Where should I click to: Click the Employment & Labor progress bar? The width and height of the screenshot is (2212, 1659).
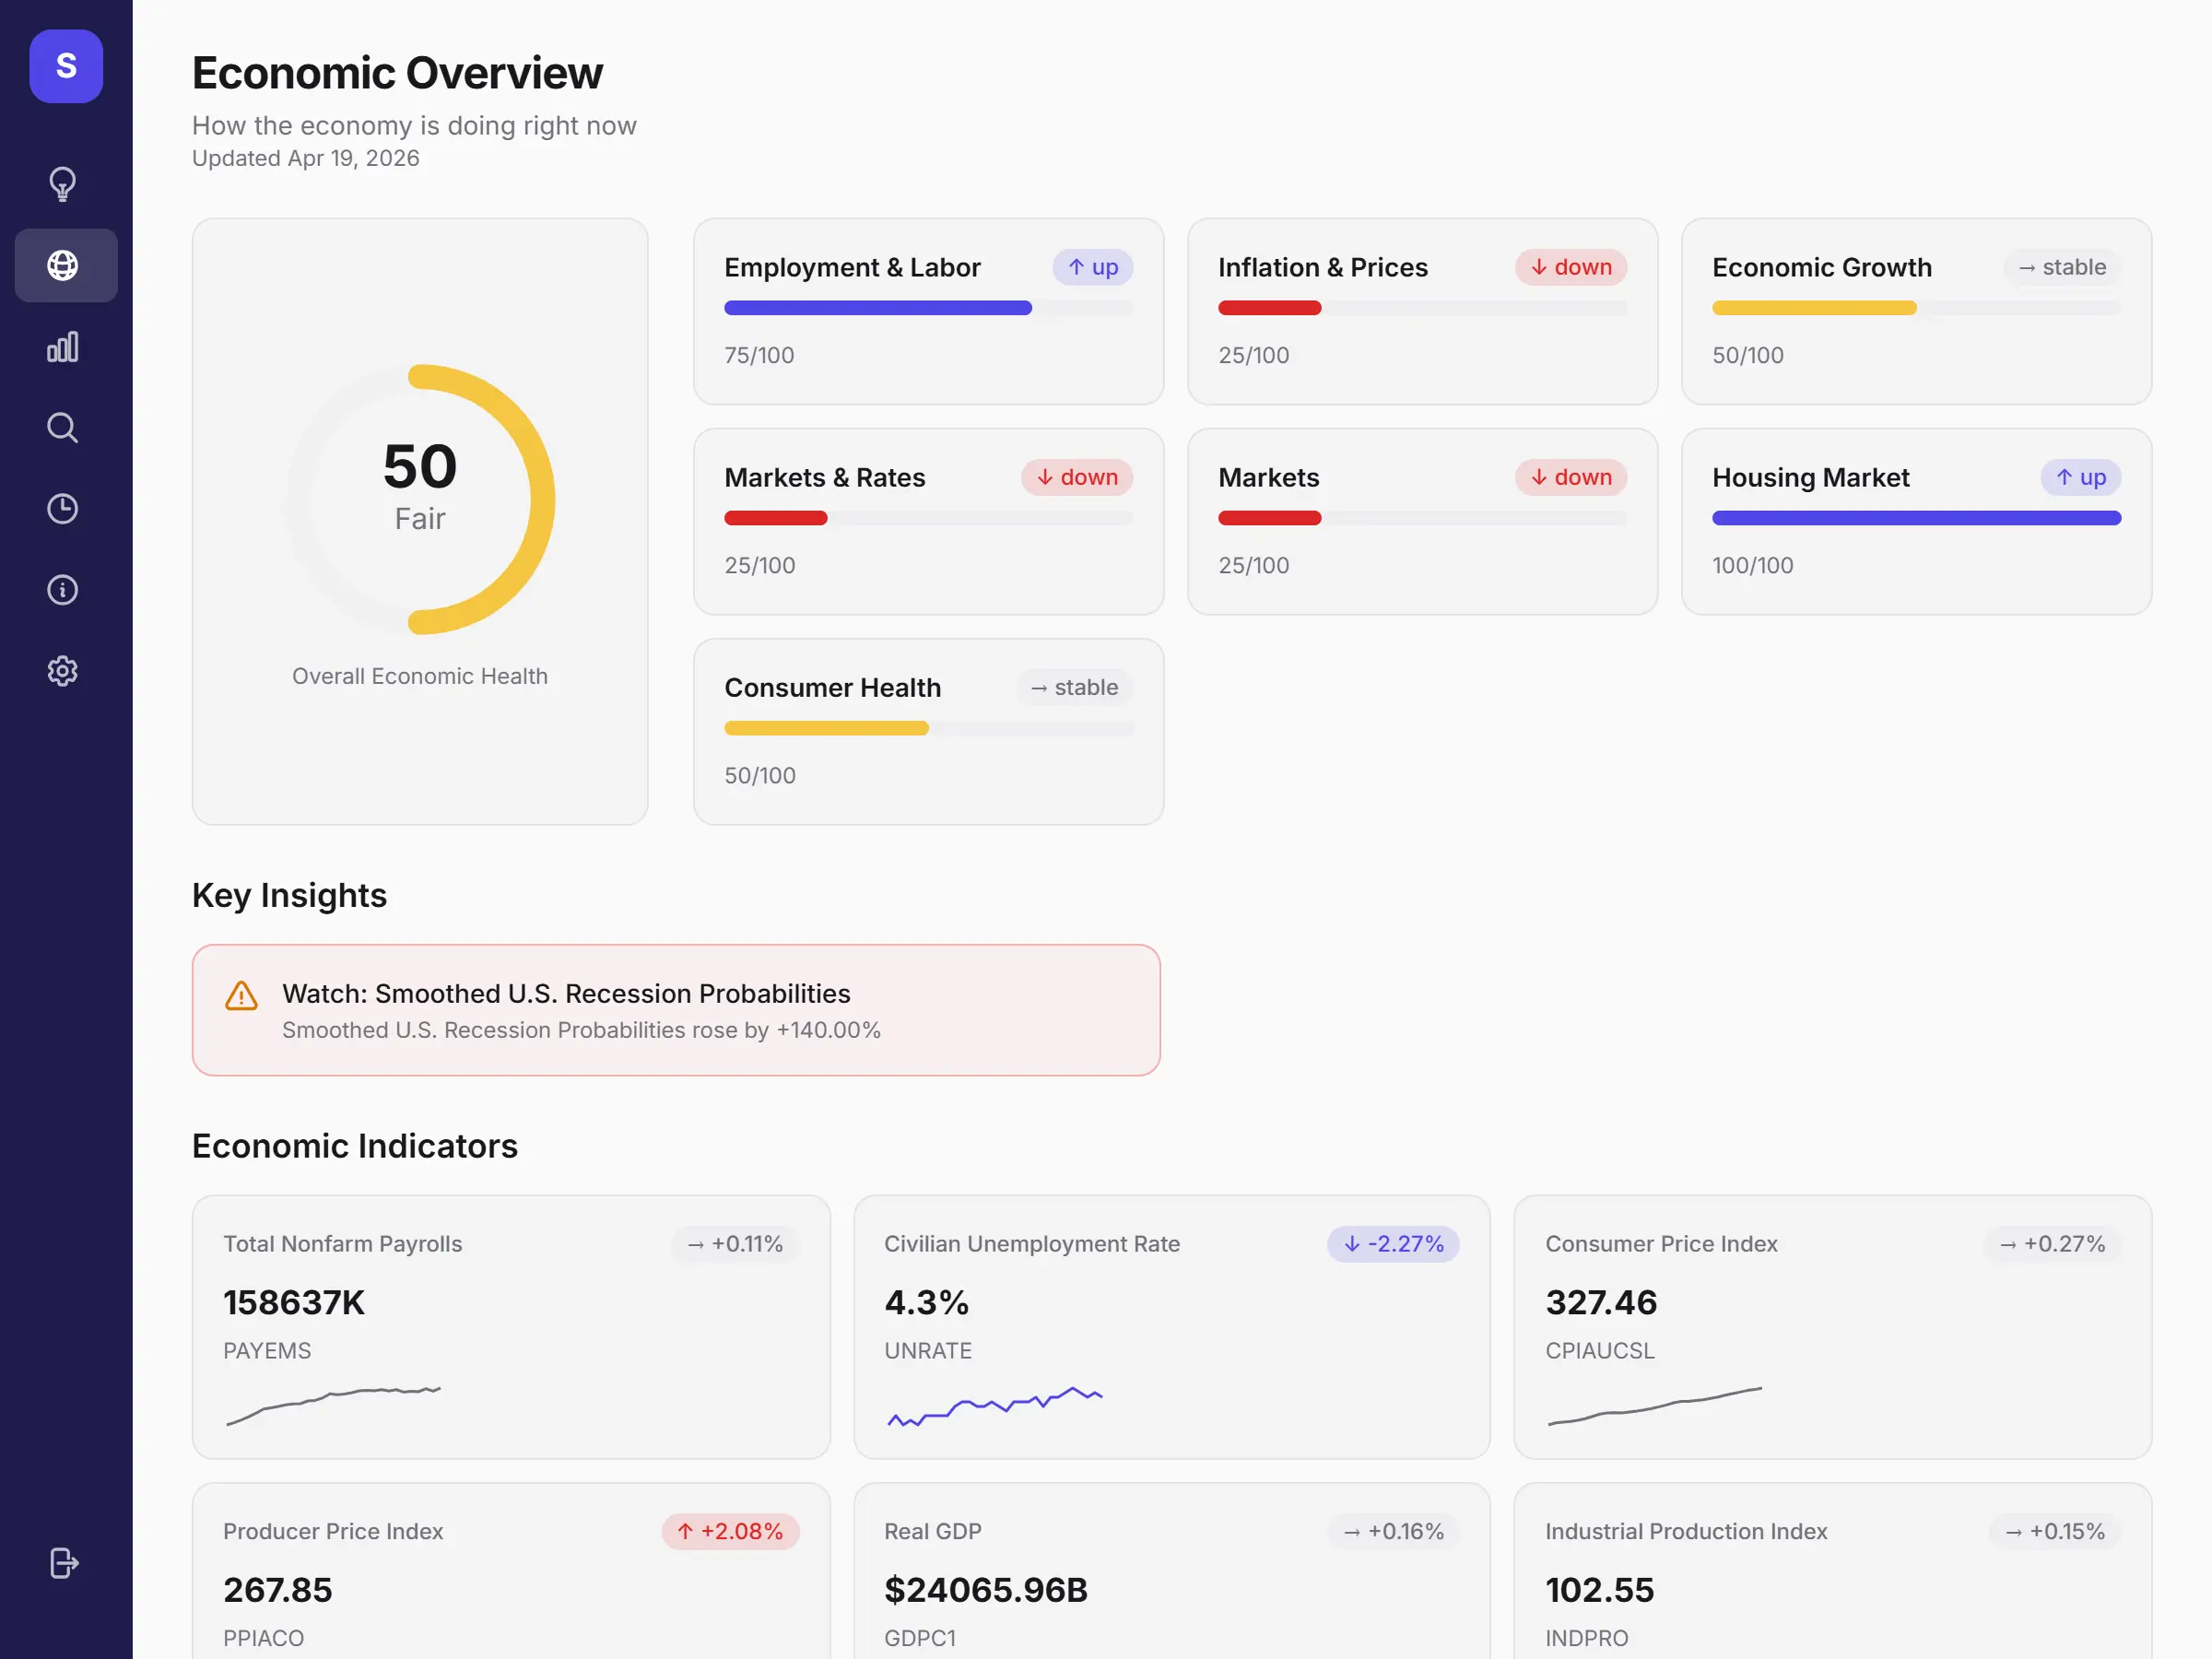coord(928,308)
